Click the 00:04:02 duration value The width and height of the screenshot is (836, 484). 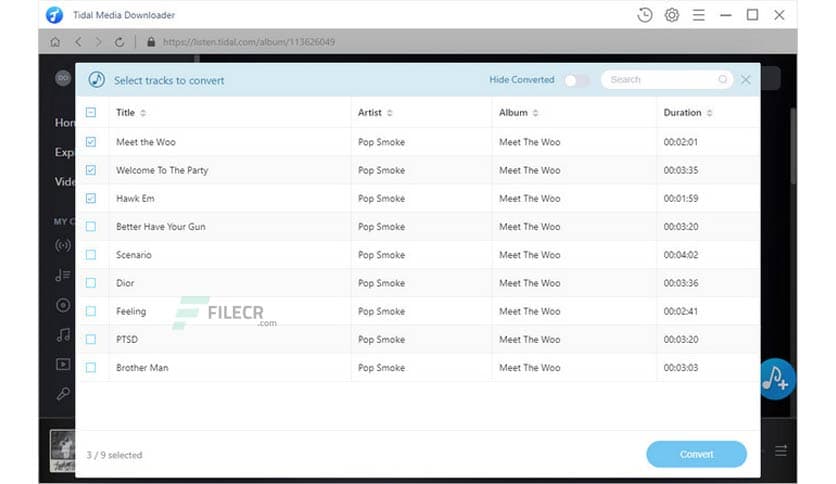pos(681,255)
